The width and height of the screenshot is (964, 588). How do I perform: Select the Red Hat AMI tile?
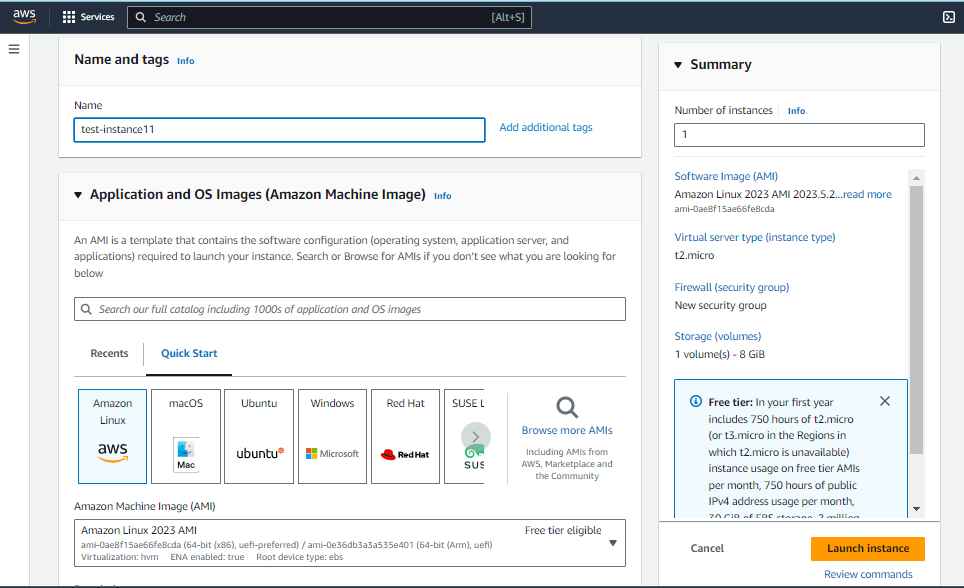tap(404, 436)
